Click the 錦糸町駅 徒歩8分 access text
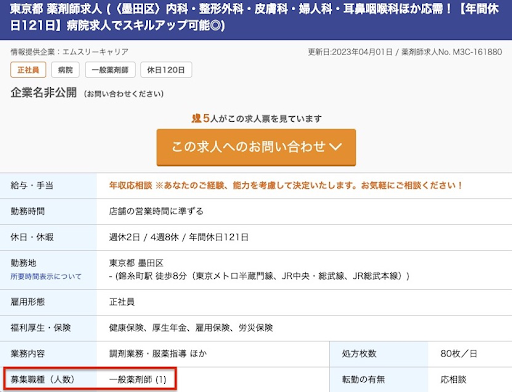Viewport: 512px width, 392px height. tap(259, 276)
